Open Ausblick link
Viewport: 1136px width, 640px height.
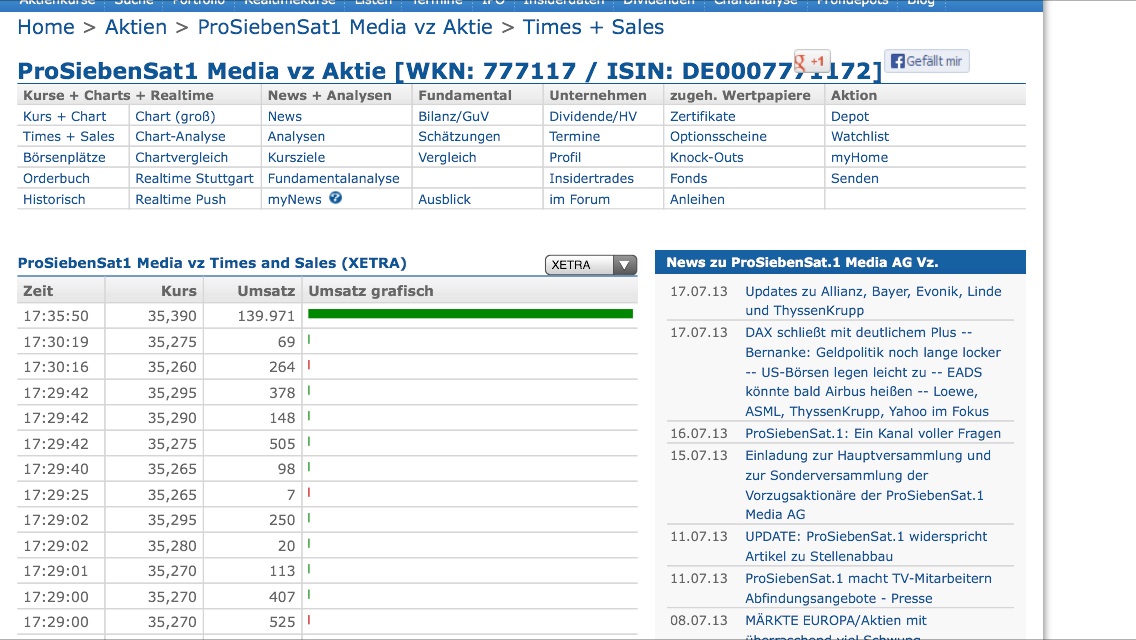[444, 199]
